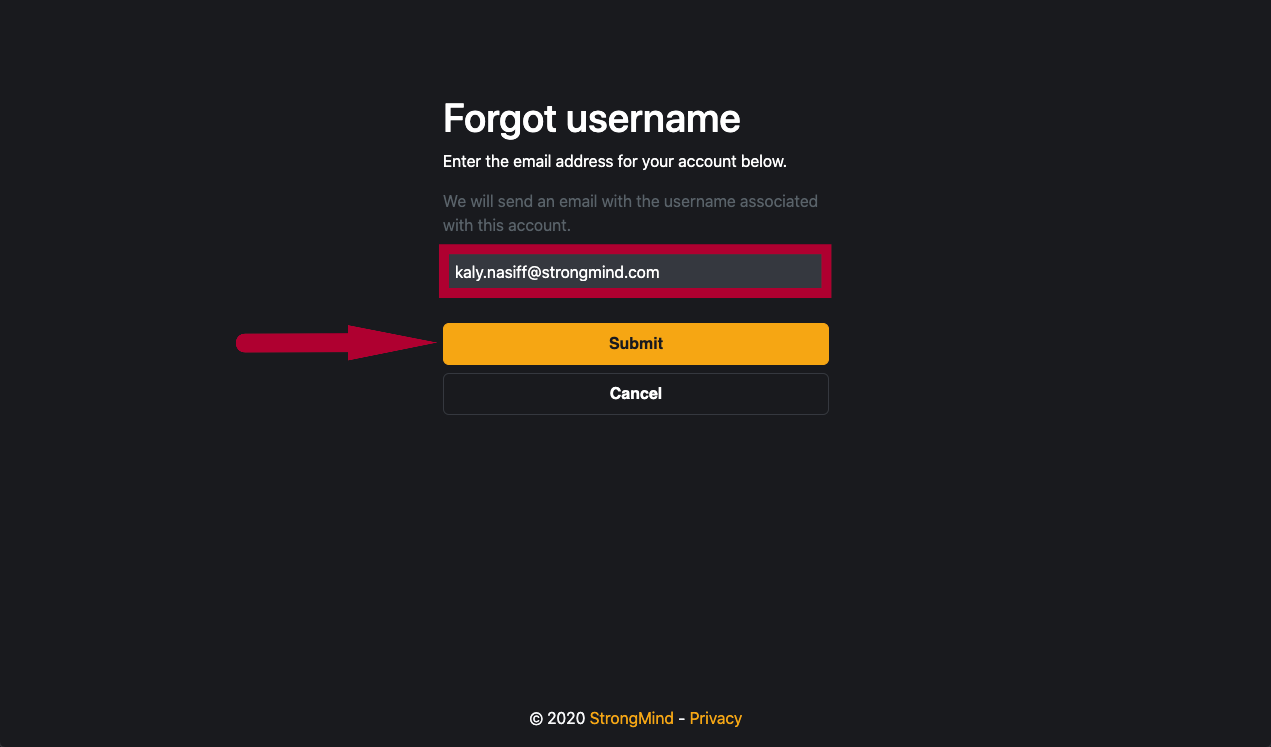
Task: Click the orange Submit button
Action: pos(636,343)
